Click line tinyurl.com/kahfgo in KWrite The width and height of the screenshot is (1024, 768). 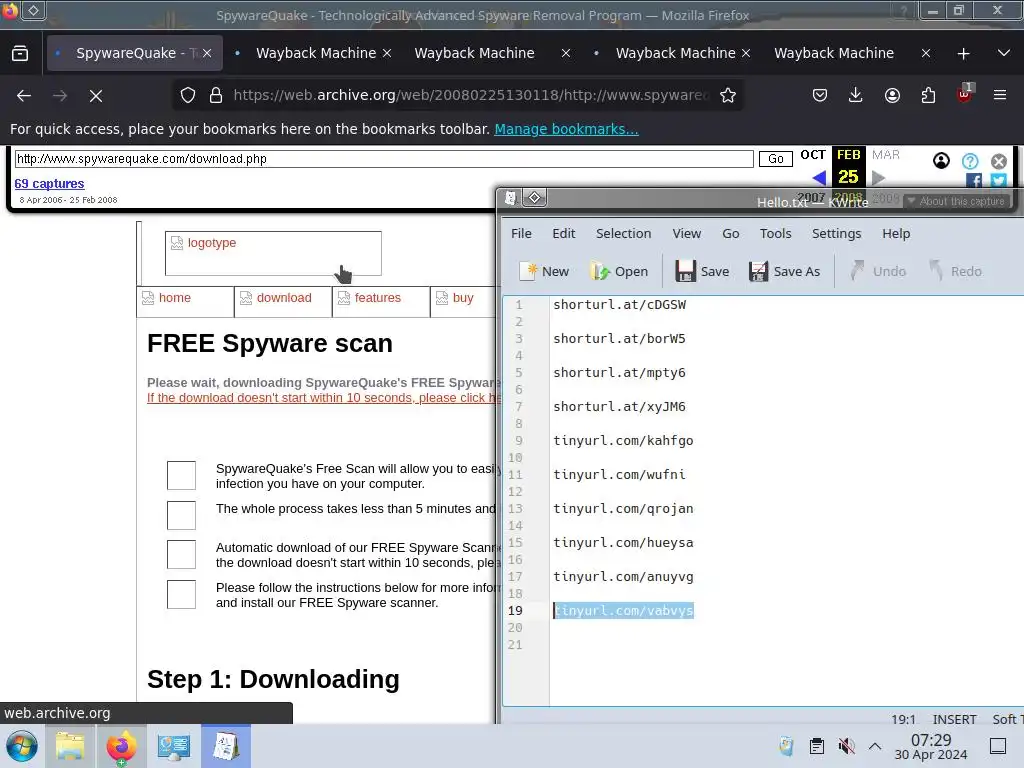pyautogui.click(x=623, y=440)
